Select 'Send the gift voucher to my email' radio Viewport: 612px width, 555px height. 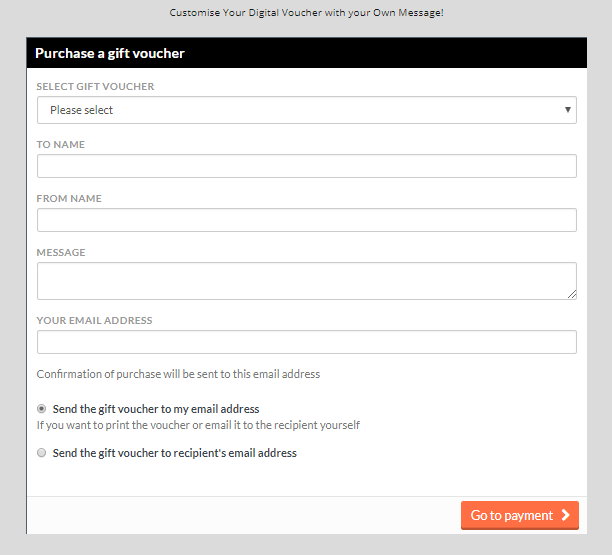coord(42,409)
